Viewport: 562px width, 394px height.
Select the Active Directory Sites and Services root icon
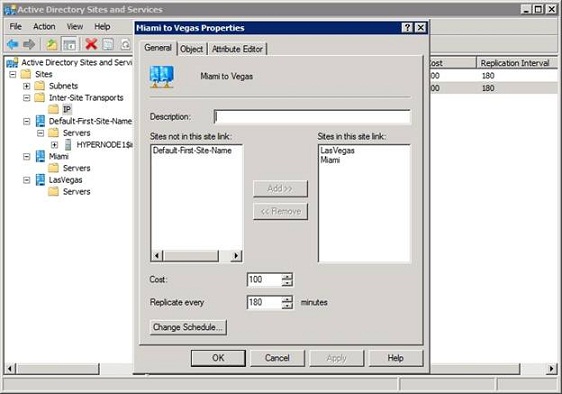coord(12,63)
